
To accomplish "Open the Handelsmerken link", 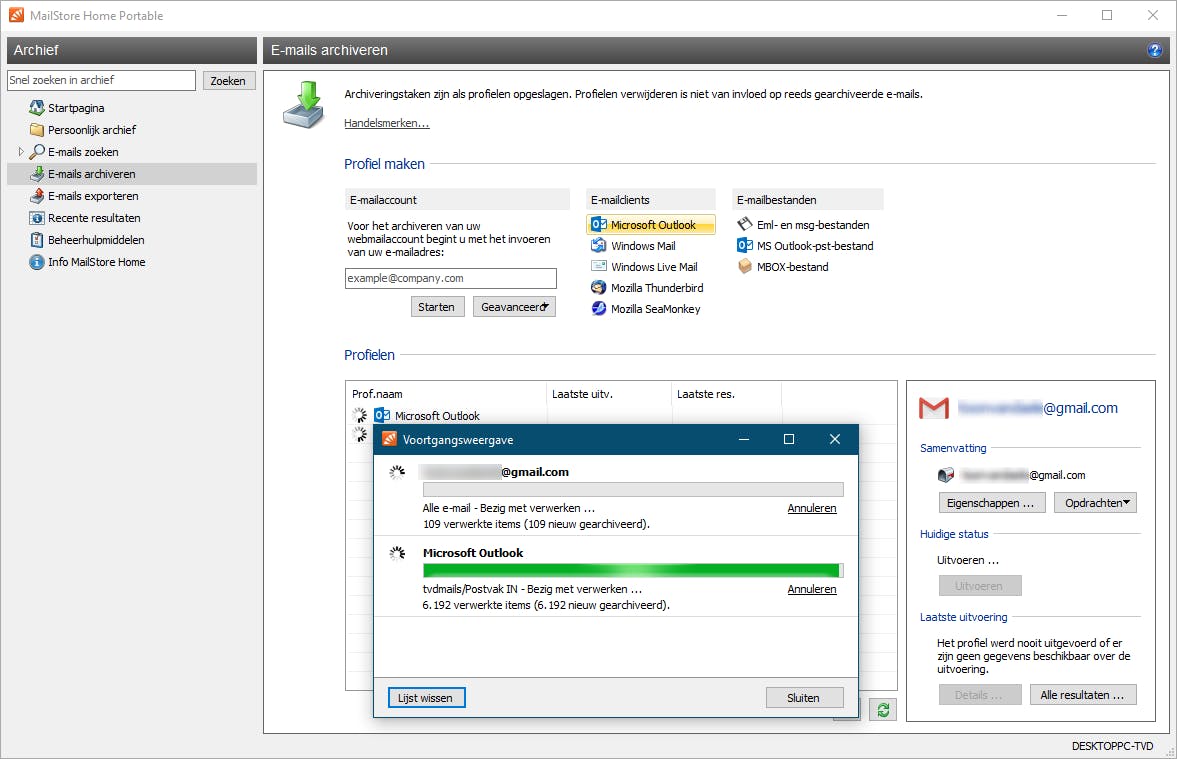I will (x=387, y=123).
